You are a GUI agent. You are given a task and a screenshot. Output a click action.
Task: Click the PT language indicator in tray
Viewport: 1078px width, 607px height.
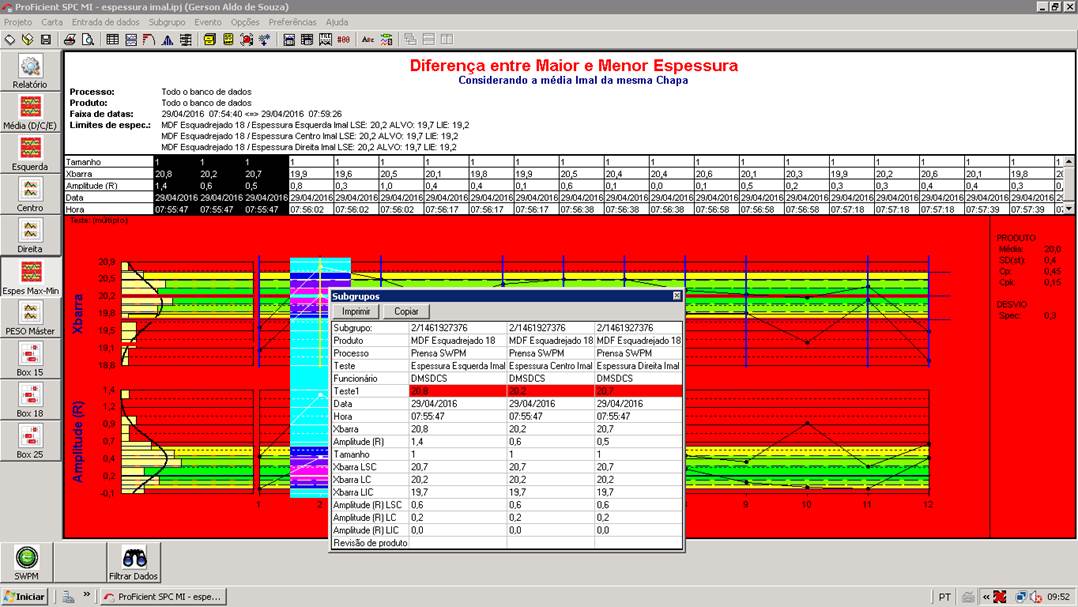pos(945,597)
